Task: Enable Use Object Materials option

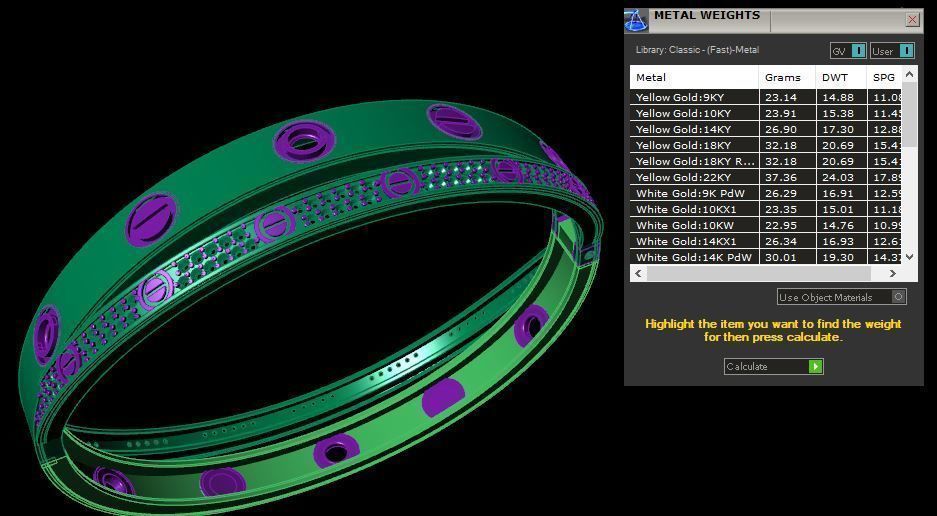Action: click(841, 297)
